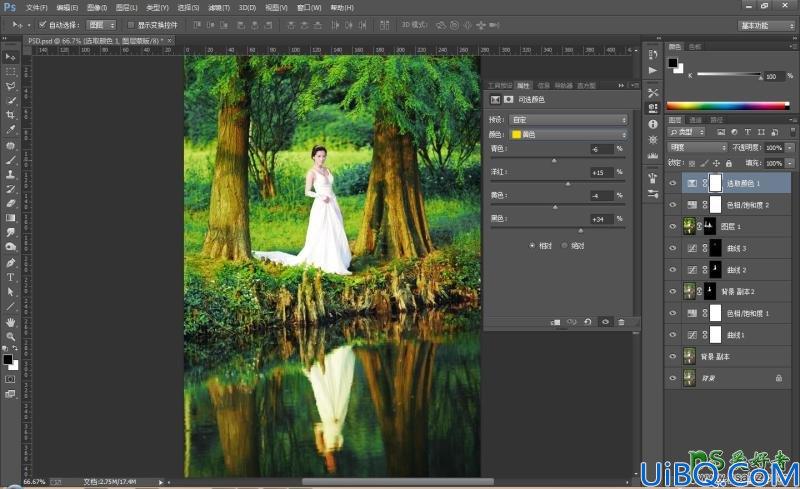Toggle the 自动选择 checkbox
Viewport: 800px width, 489px height.
(x=43, y=25)
